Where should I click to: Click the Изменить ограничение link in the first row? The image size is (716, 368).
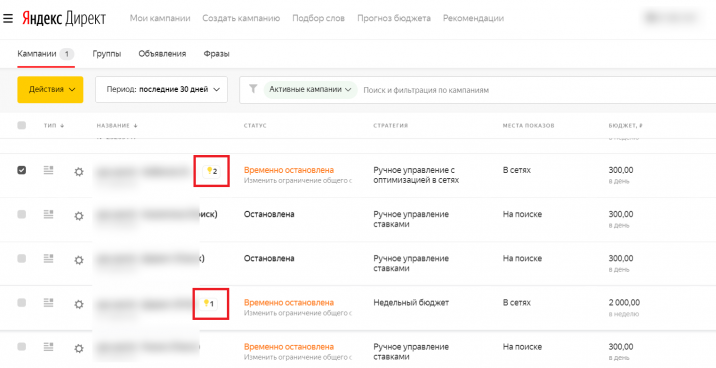pyautogui.click(x=298, y=180)
